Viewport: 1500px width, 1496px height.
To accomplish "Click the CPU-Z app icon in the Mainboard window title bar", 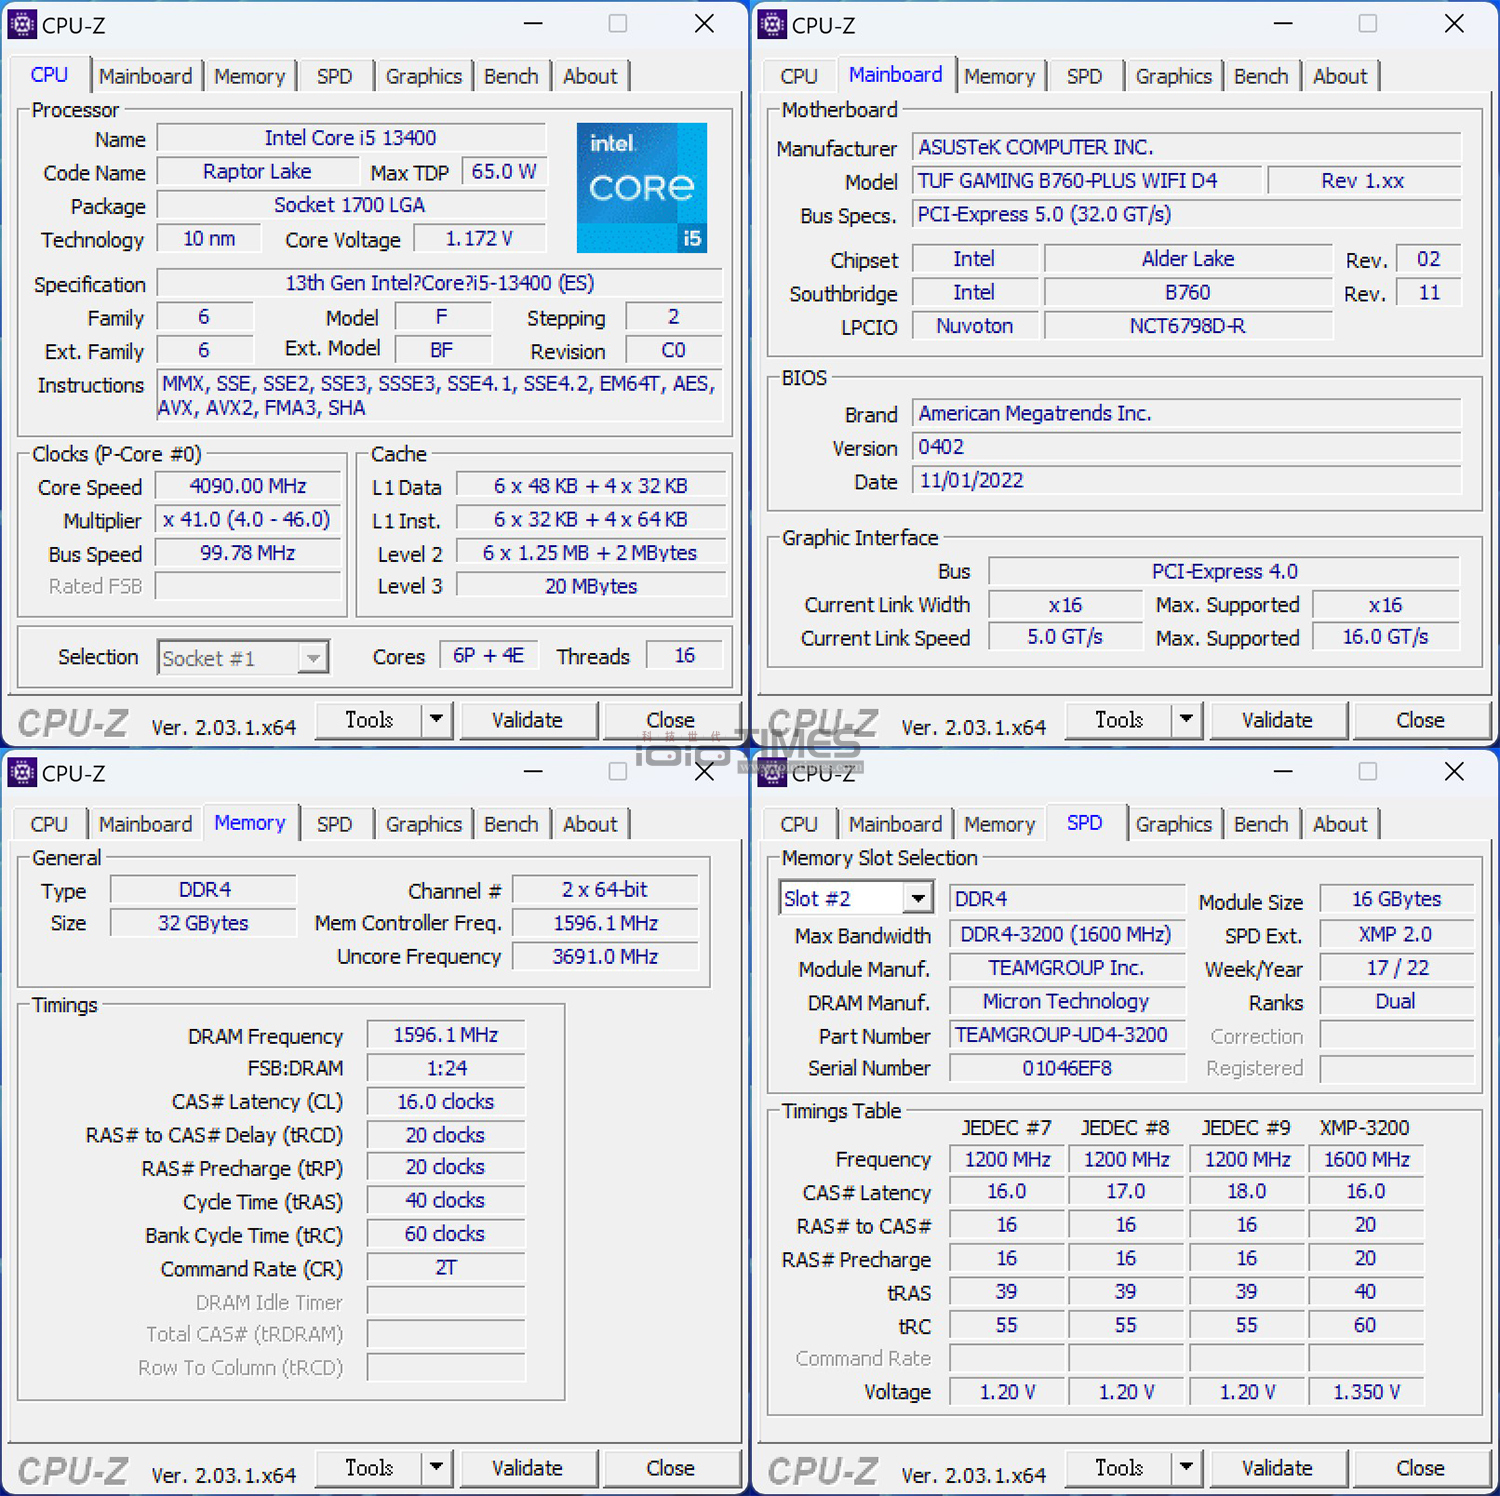I will click(771, 24).
